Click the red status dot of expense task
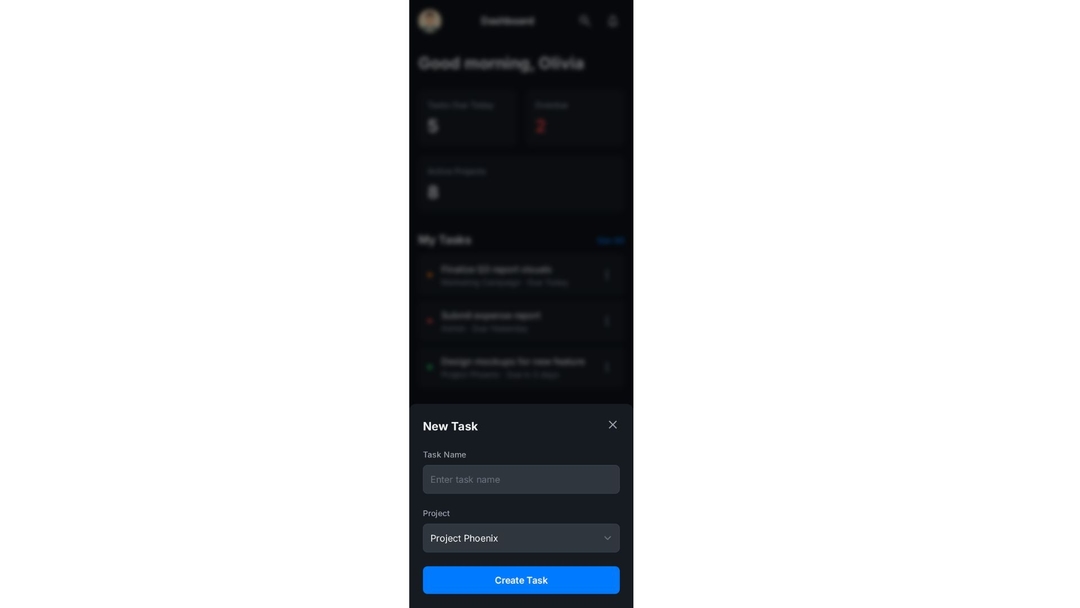Screen dimensions: 1080x608 tap(430, 321)
